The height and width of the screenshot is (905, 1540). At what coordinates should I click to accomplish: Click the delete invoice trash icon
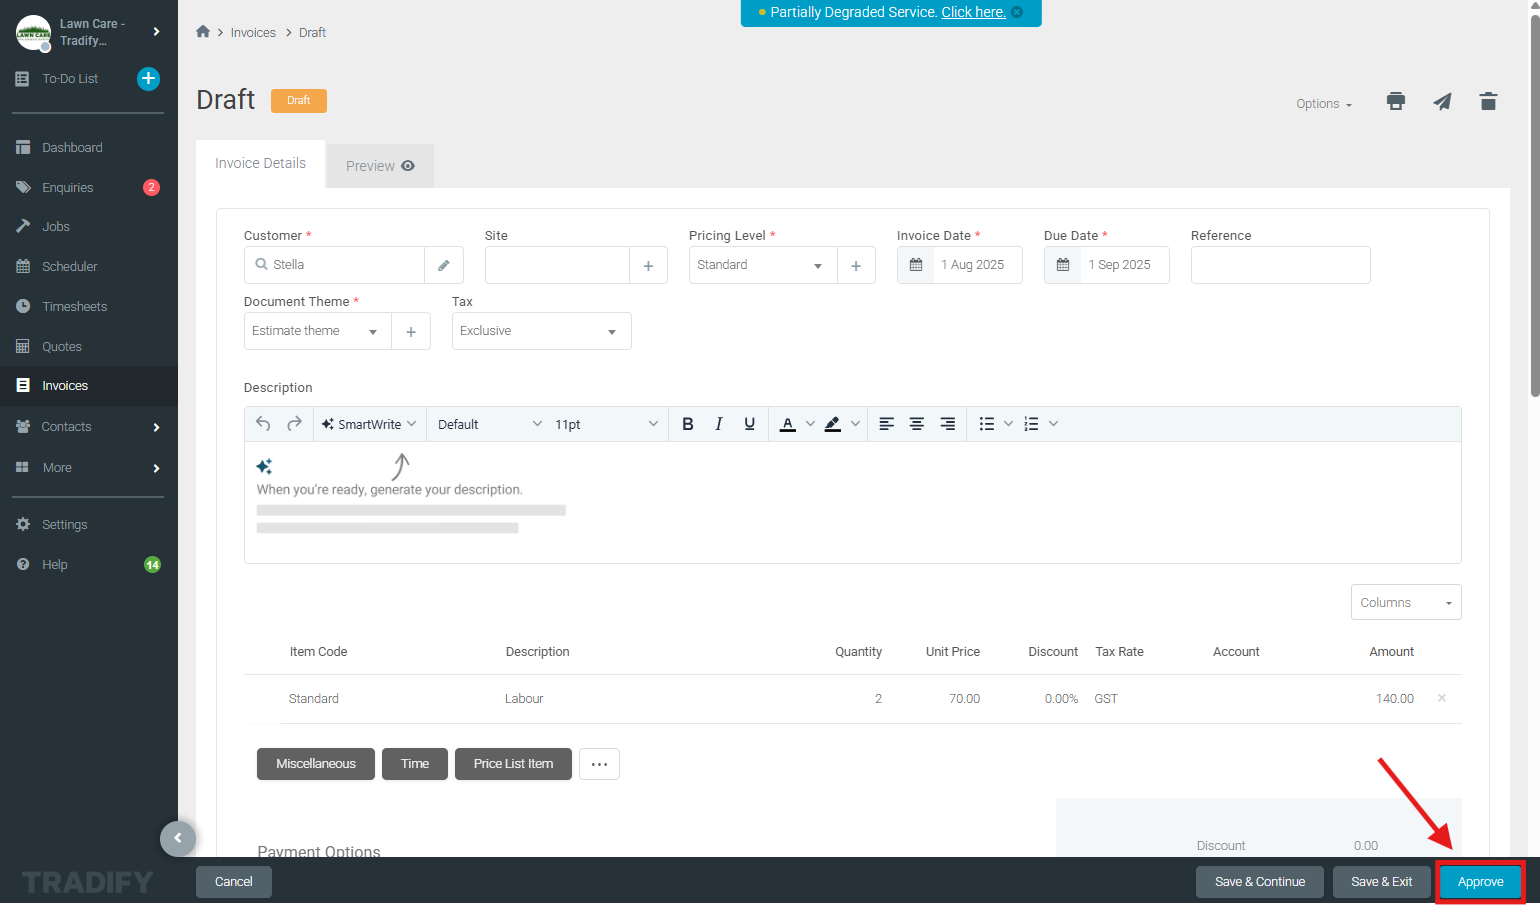(1488, 101)
